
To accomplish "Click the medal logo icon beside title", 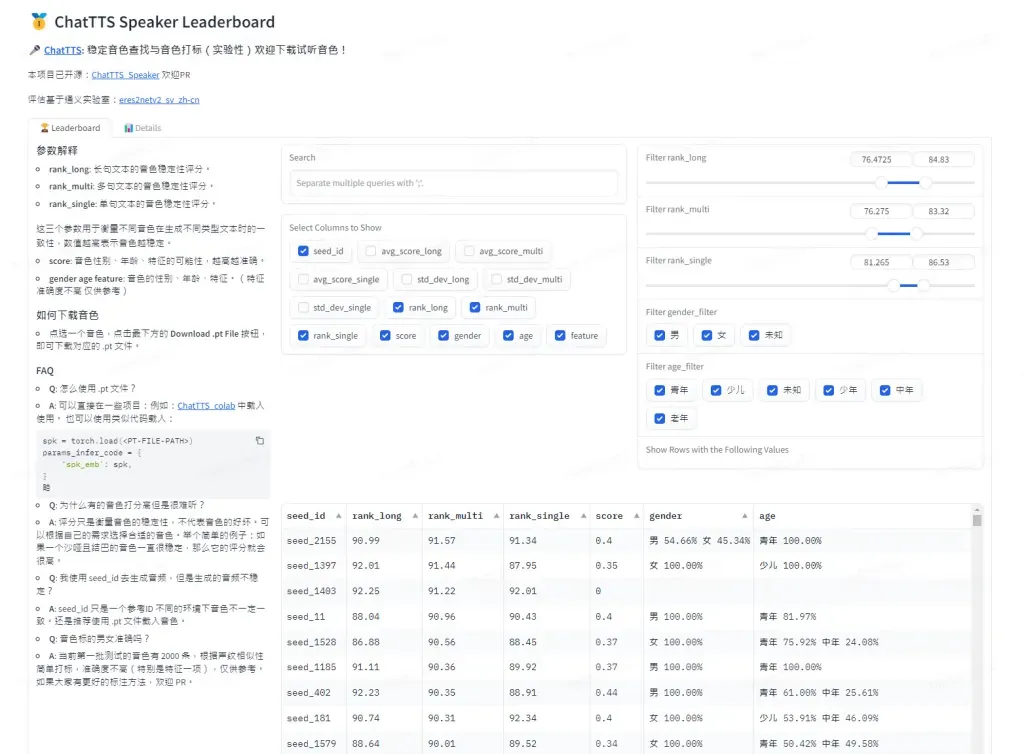I will coord(39,22).
